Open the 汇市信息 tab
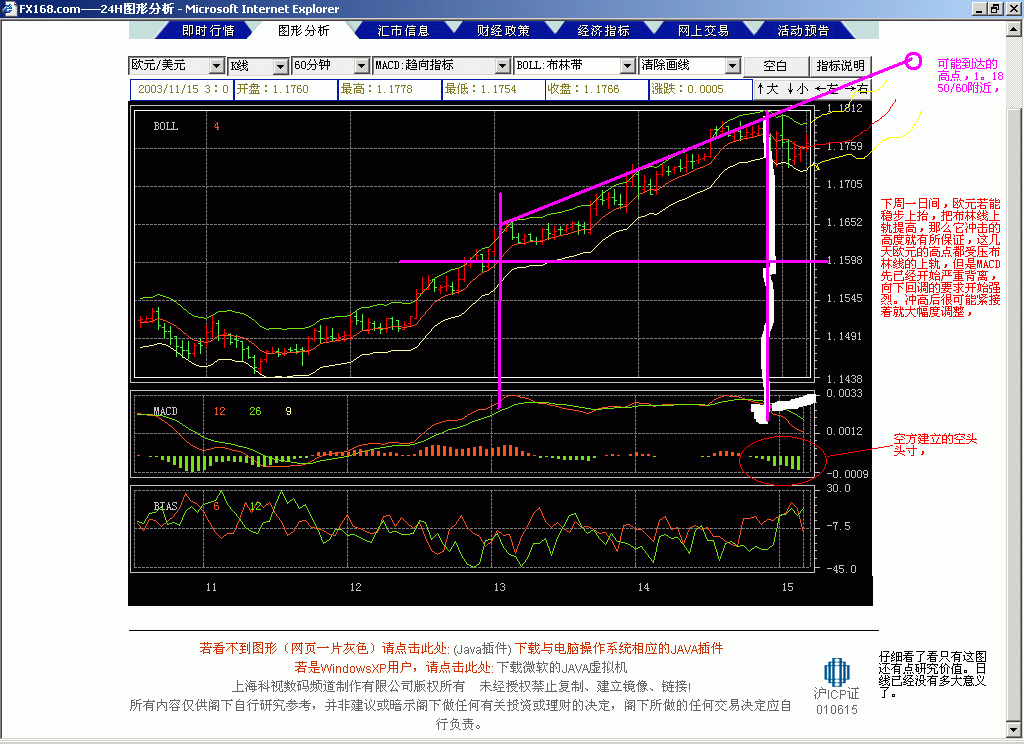The width and height of the screenshot is (1024, 744). (x=403, y=31)
